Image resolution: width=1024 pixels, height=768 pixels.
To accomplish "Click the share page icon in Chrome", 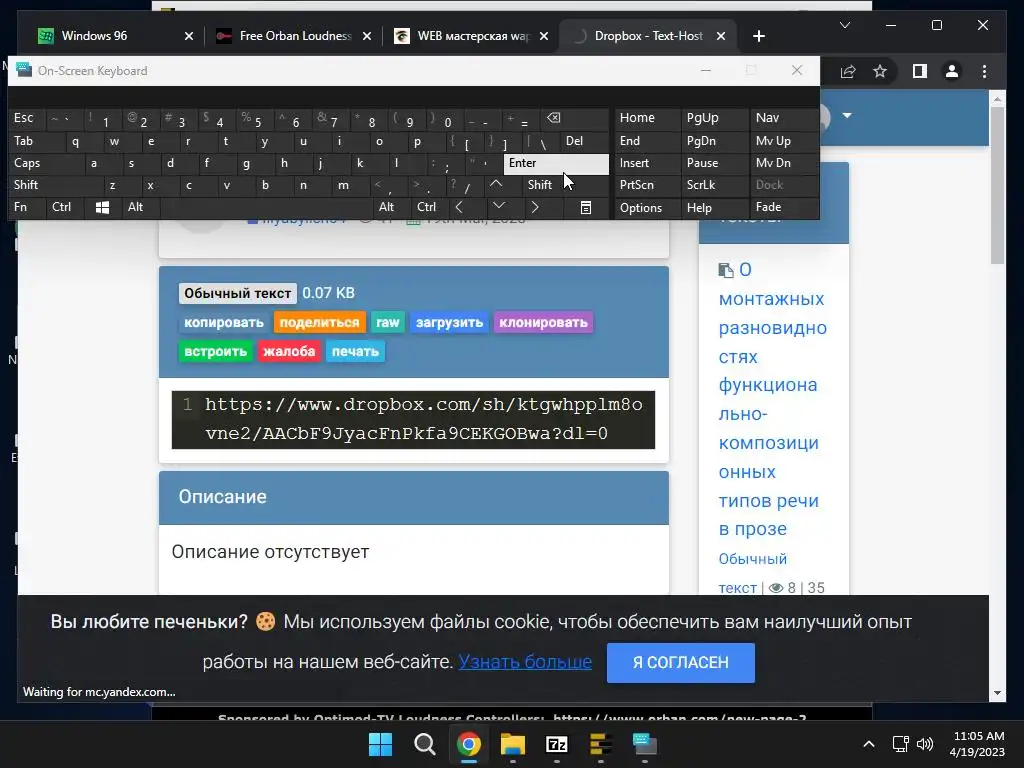I will (x=848, y=71).
